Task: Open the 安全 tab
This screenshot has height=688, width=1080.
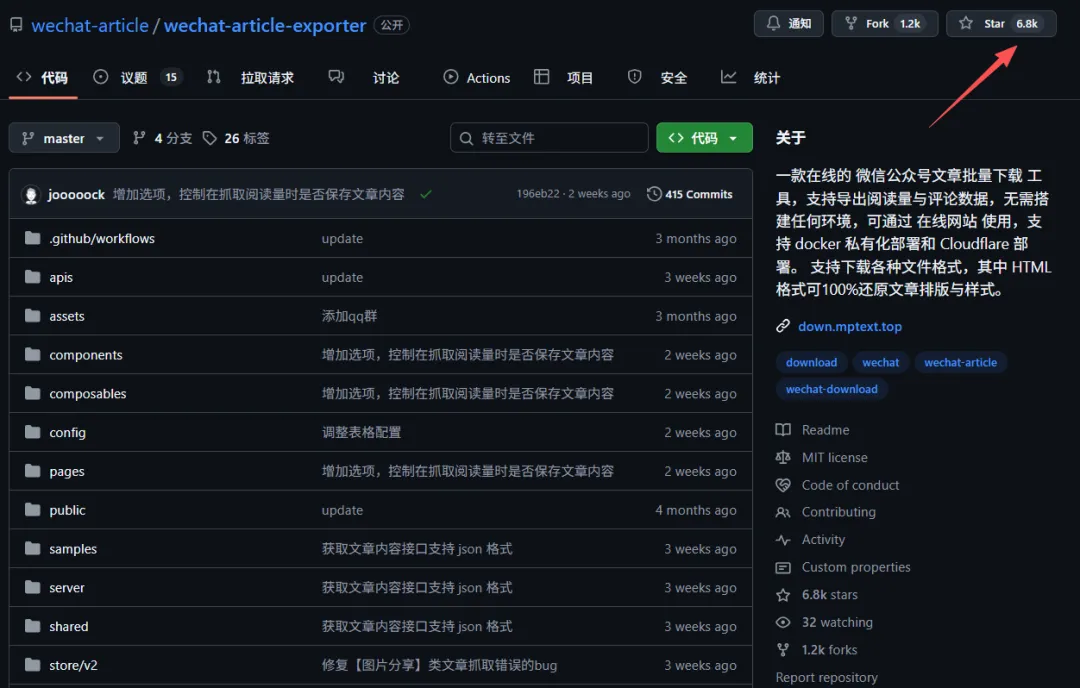Action: tap(657, 78)
